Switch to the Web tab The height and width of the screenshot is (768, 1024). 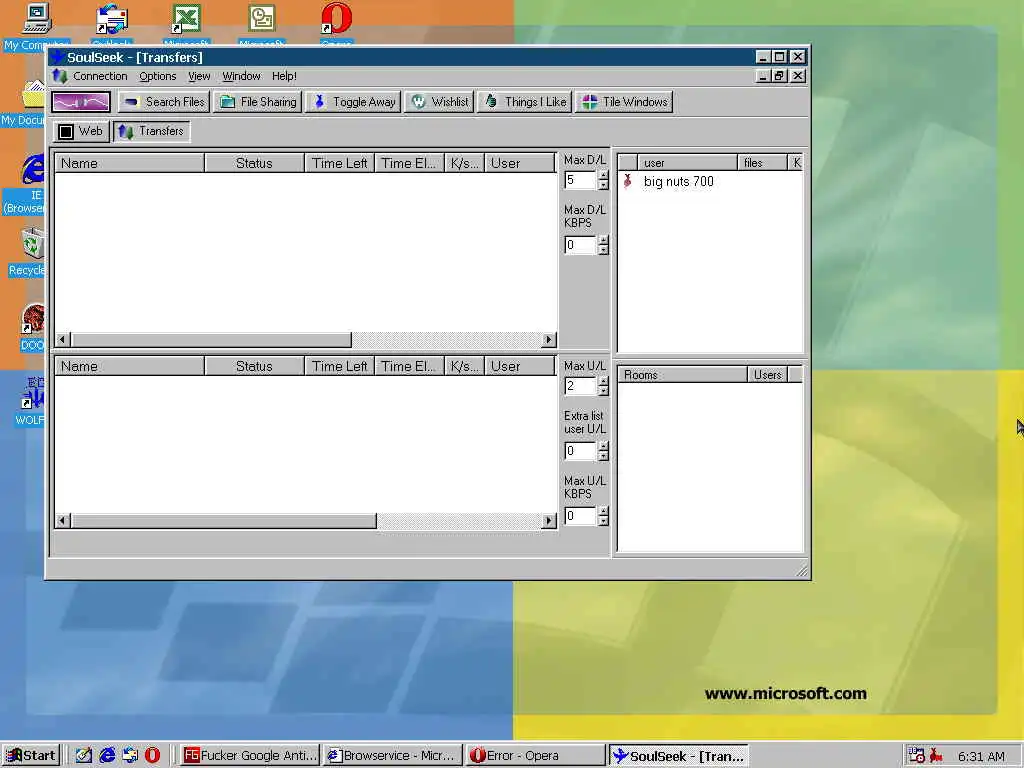[x=81, y=131]
